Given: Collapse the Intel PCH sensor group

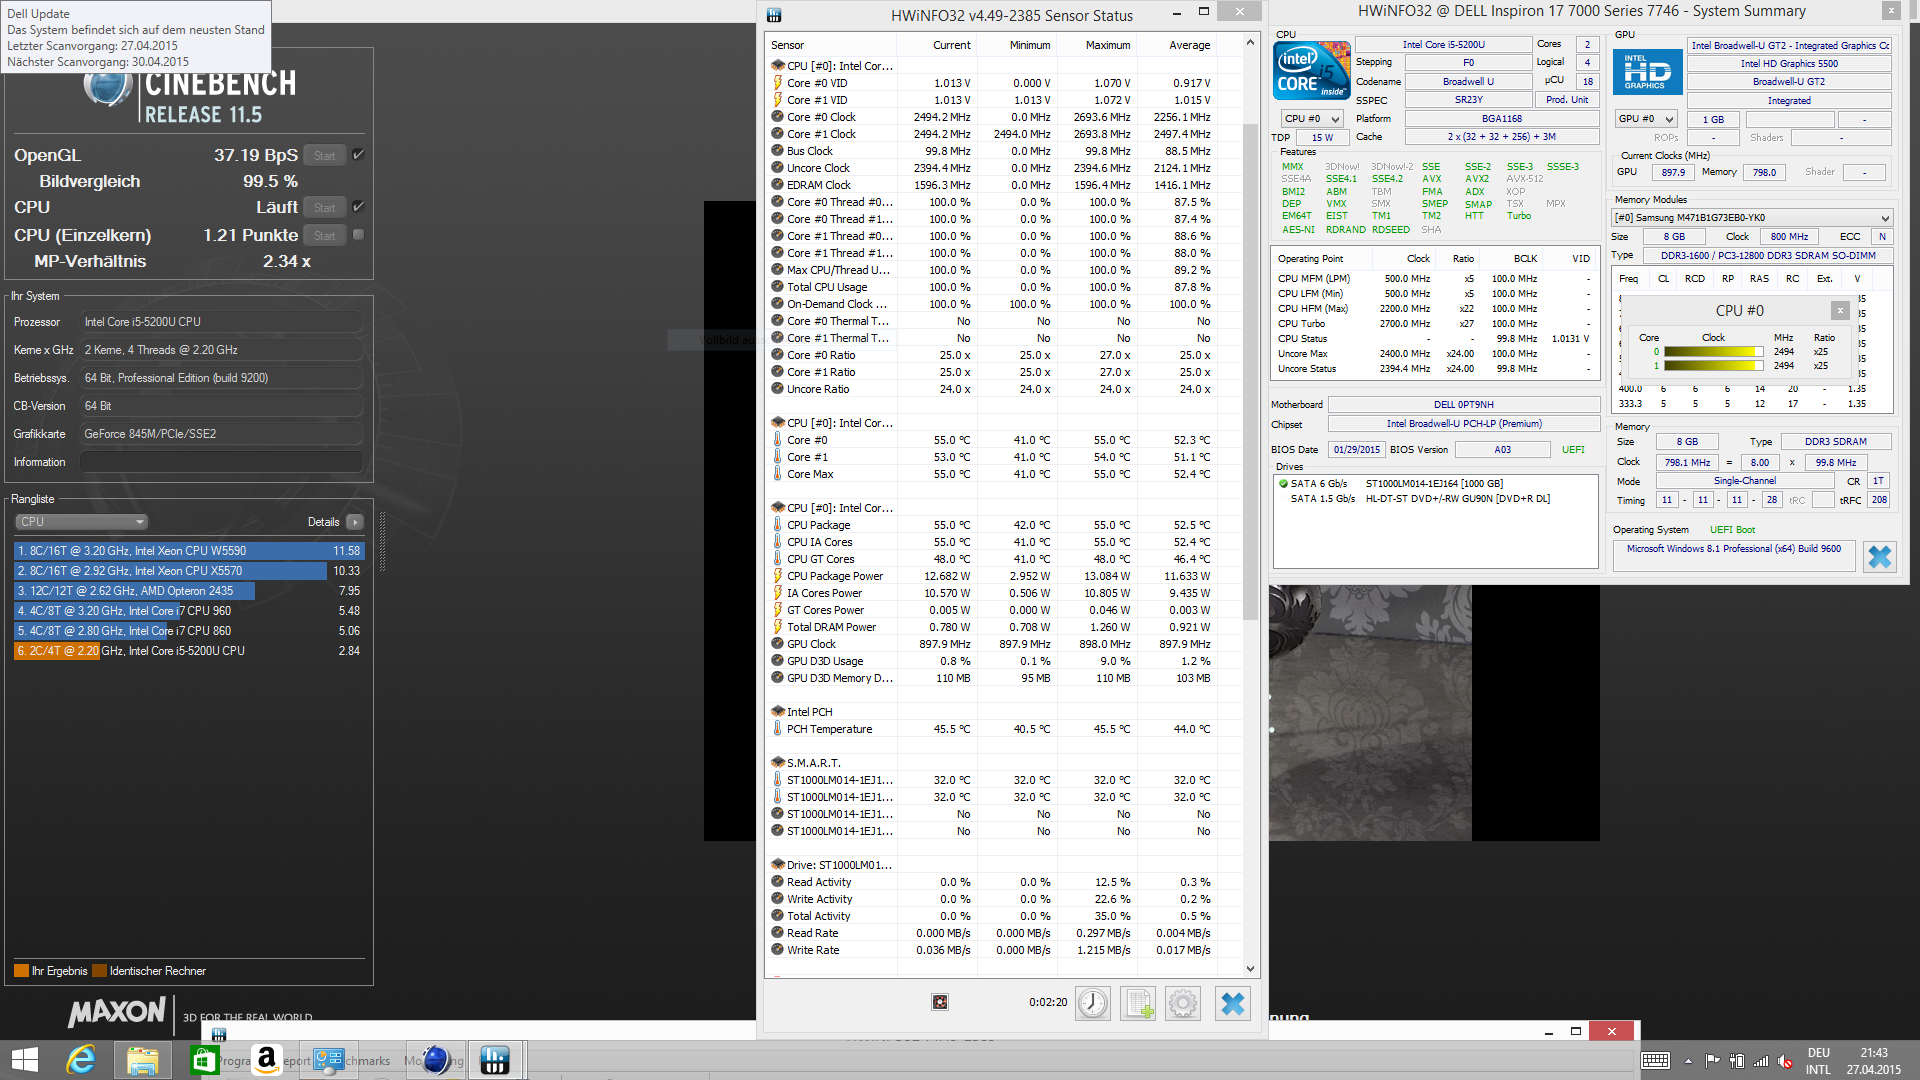Looking at the screenshot, I should pos(778,712).
